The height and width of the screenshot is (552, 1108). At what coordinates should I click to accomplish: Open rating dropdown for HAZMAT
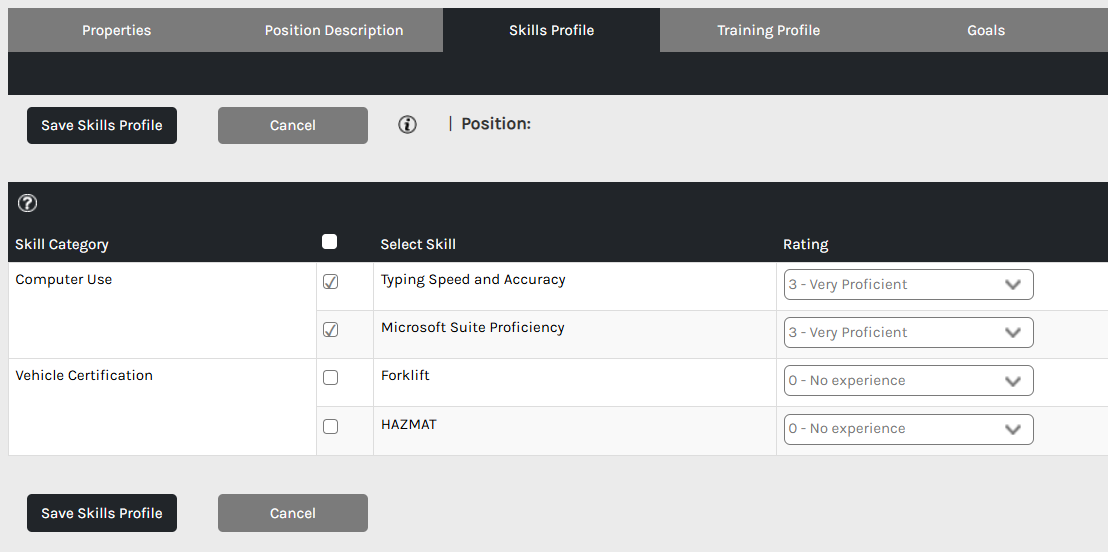[909, 429]
